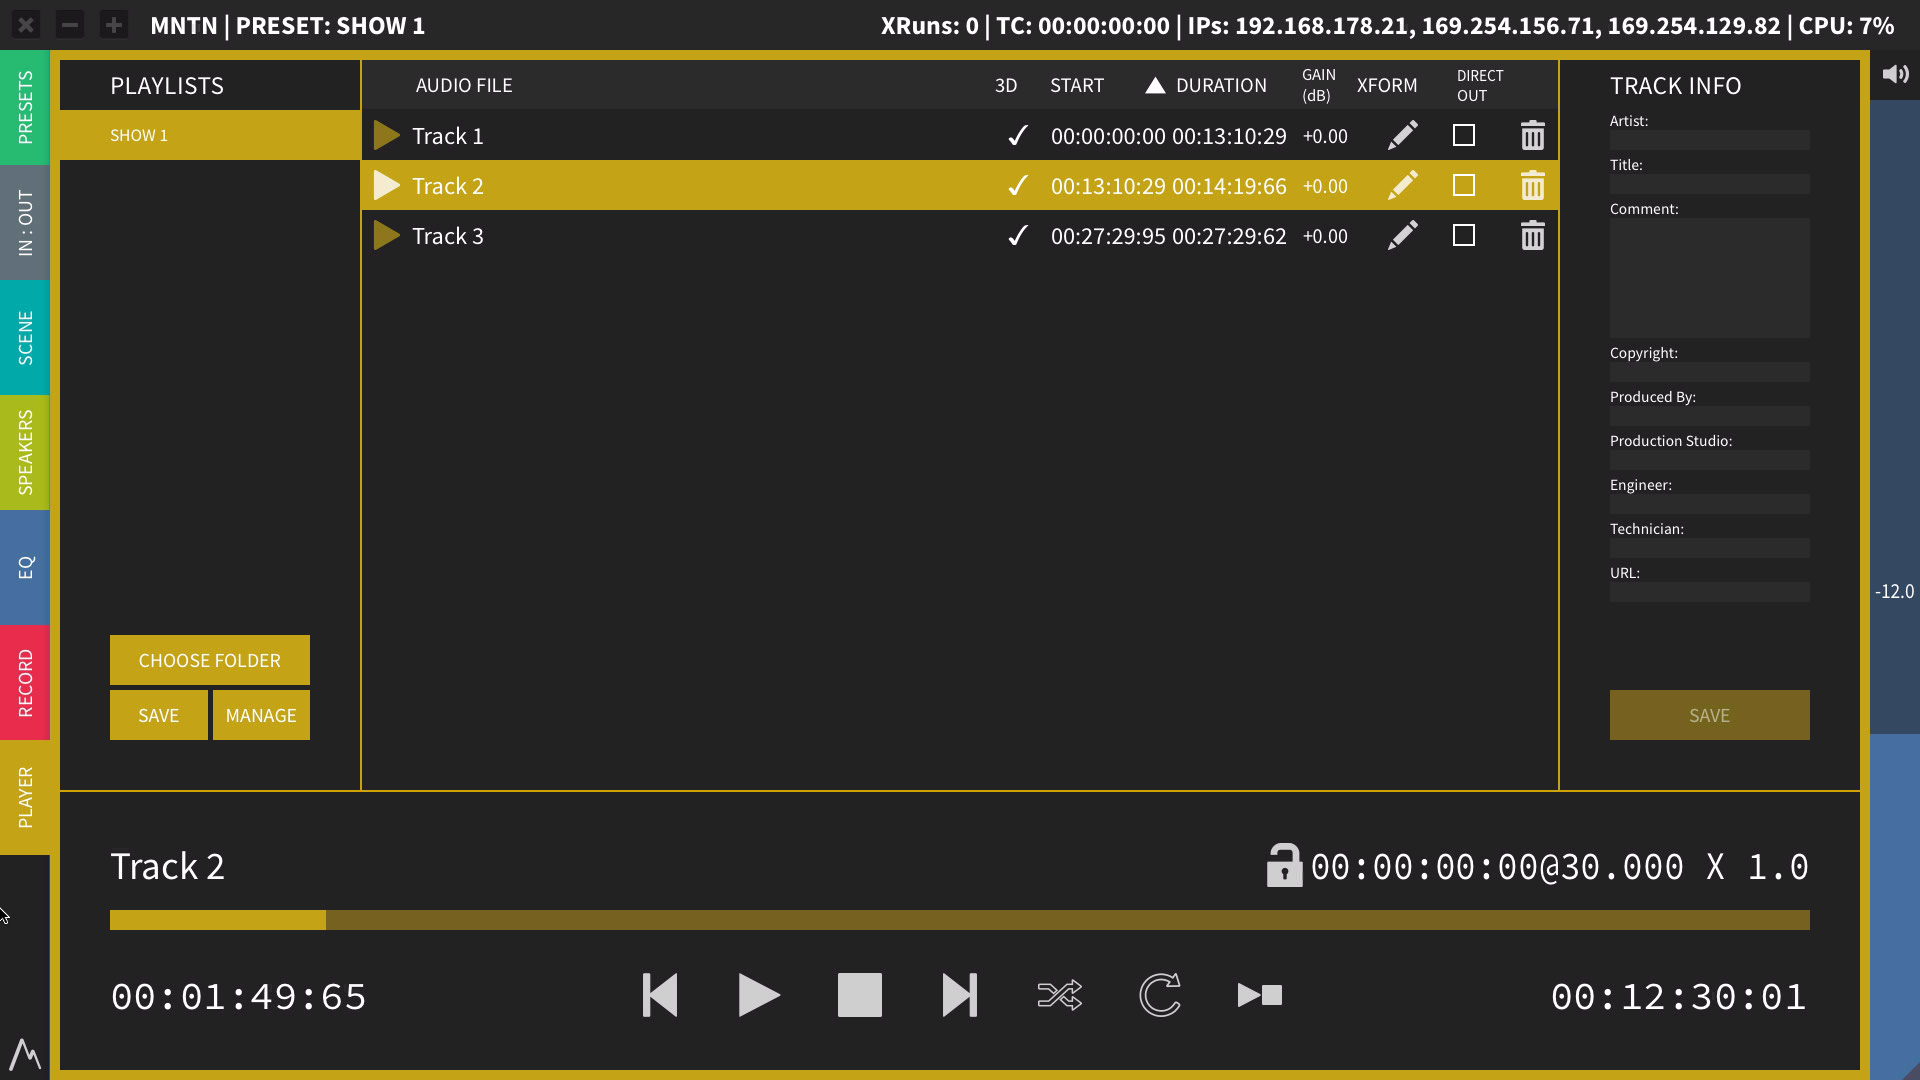1920x1080 pixels.
Task: Click MANAGE playlists button
Action: pos(261,715)
